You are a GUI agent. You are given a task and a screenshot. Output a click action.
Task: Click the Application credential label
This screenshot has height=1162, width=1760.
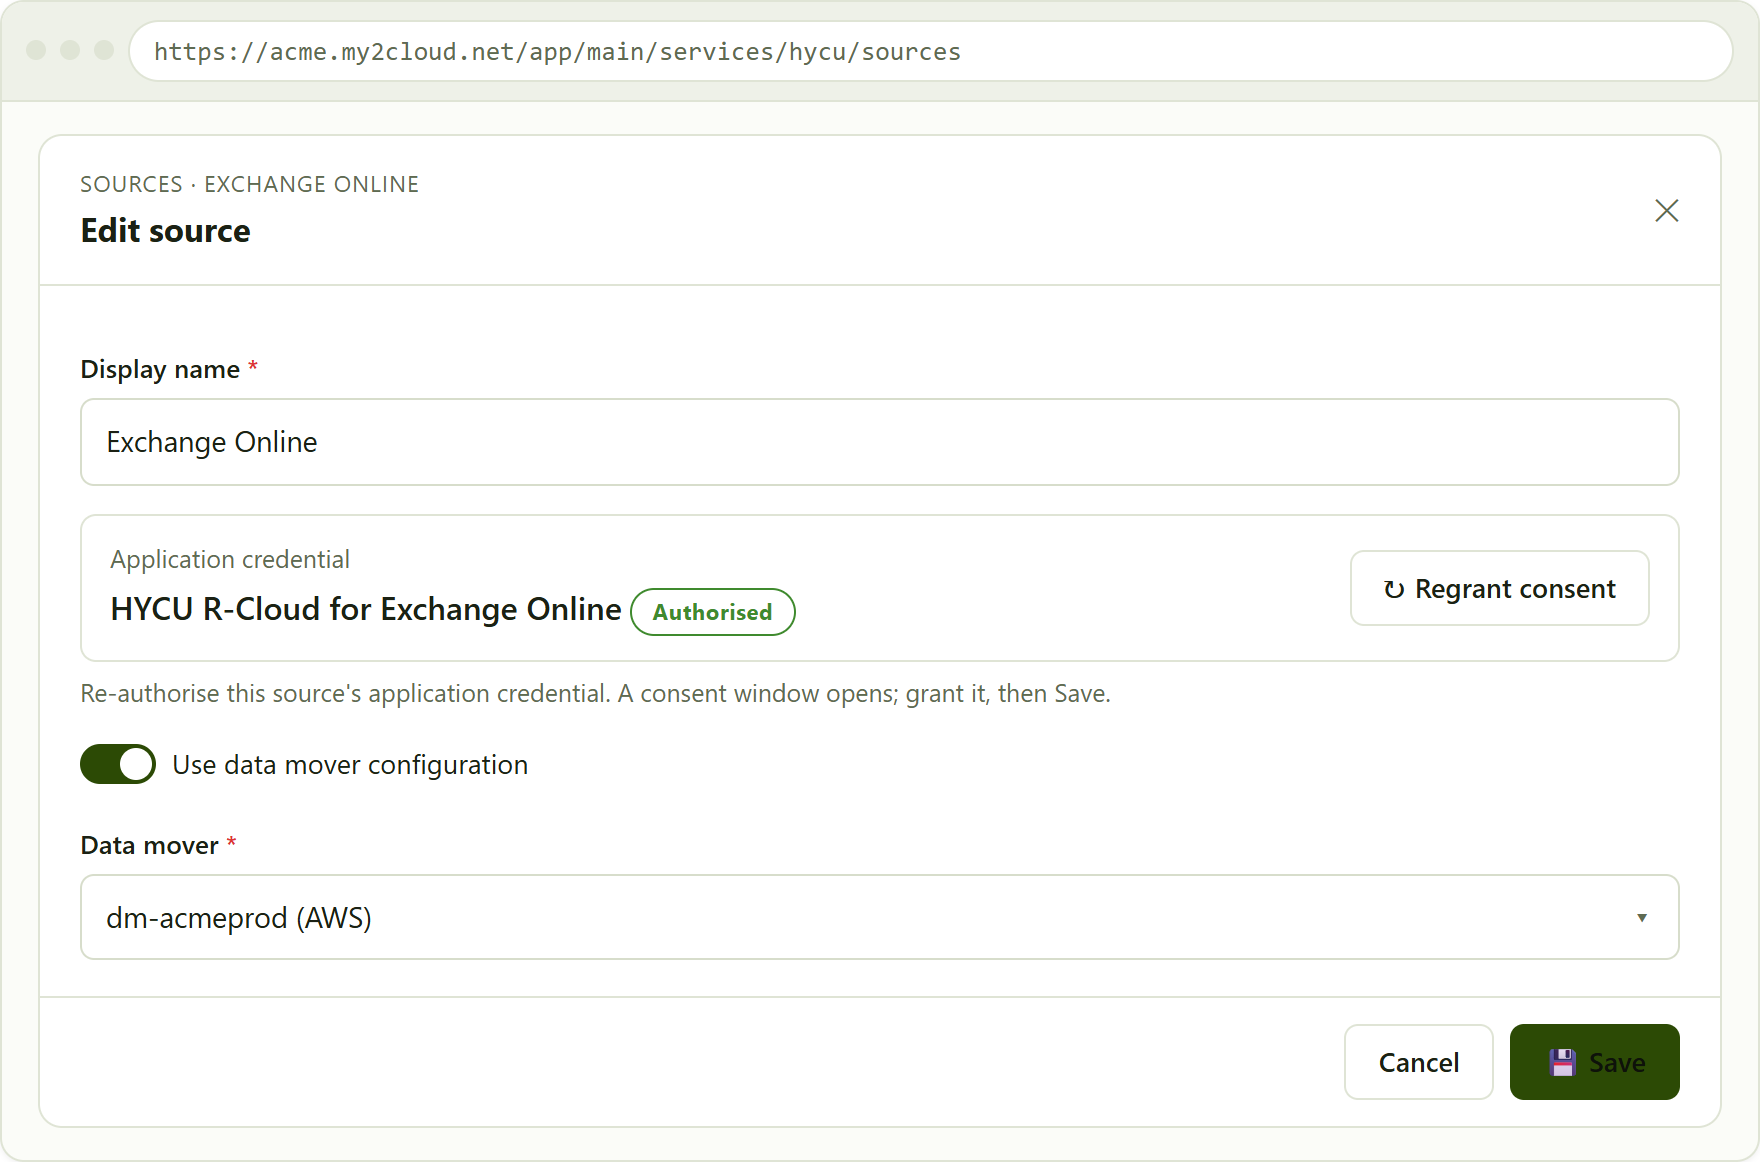230,559
